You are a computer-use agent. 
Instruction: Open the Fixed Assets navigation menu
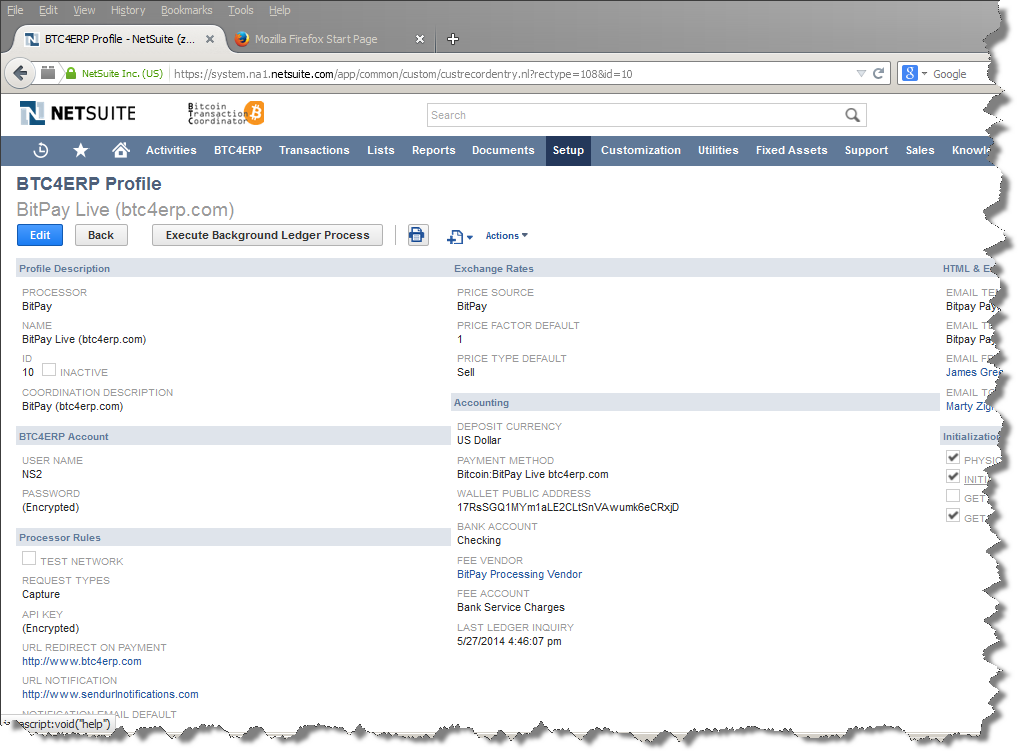pyautogui.click(x=791, y=151)
